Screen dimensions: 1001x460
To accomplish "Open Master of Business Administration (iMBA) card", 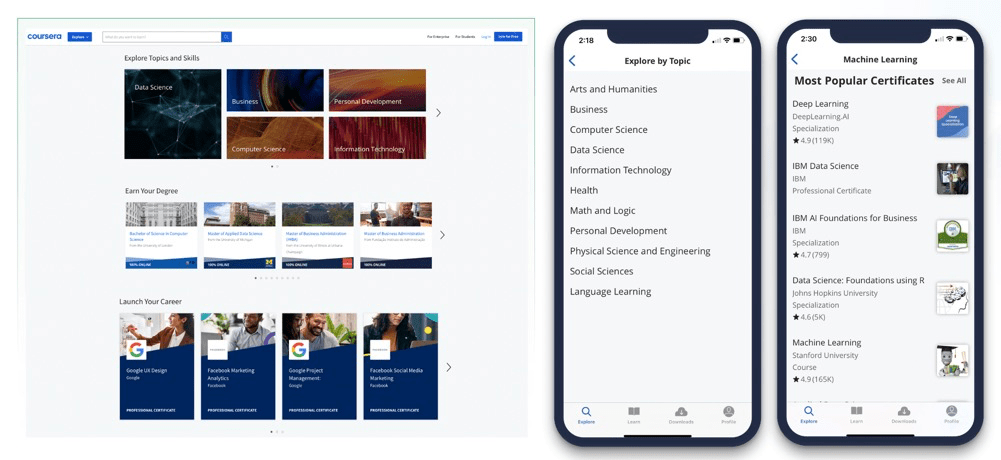I will 318,235.
